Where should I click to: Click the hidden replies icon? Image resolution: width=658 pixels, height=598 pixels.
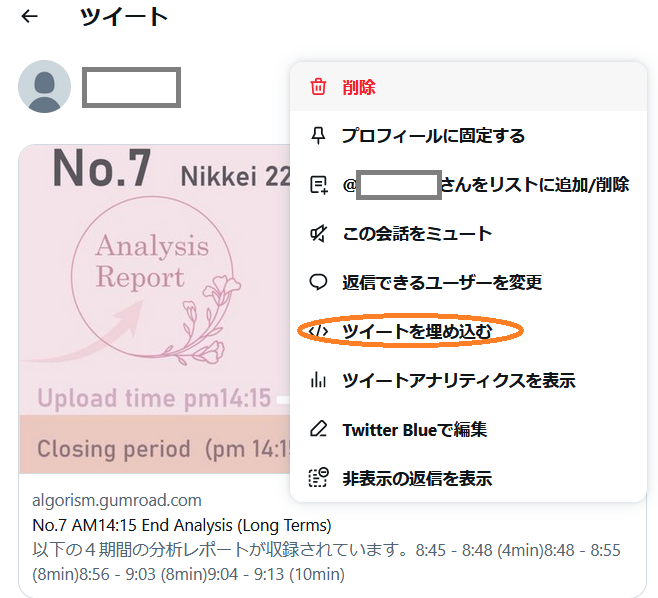point(319,478)
